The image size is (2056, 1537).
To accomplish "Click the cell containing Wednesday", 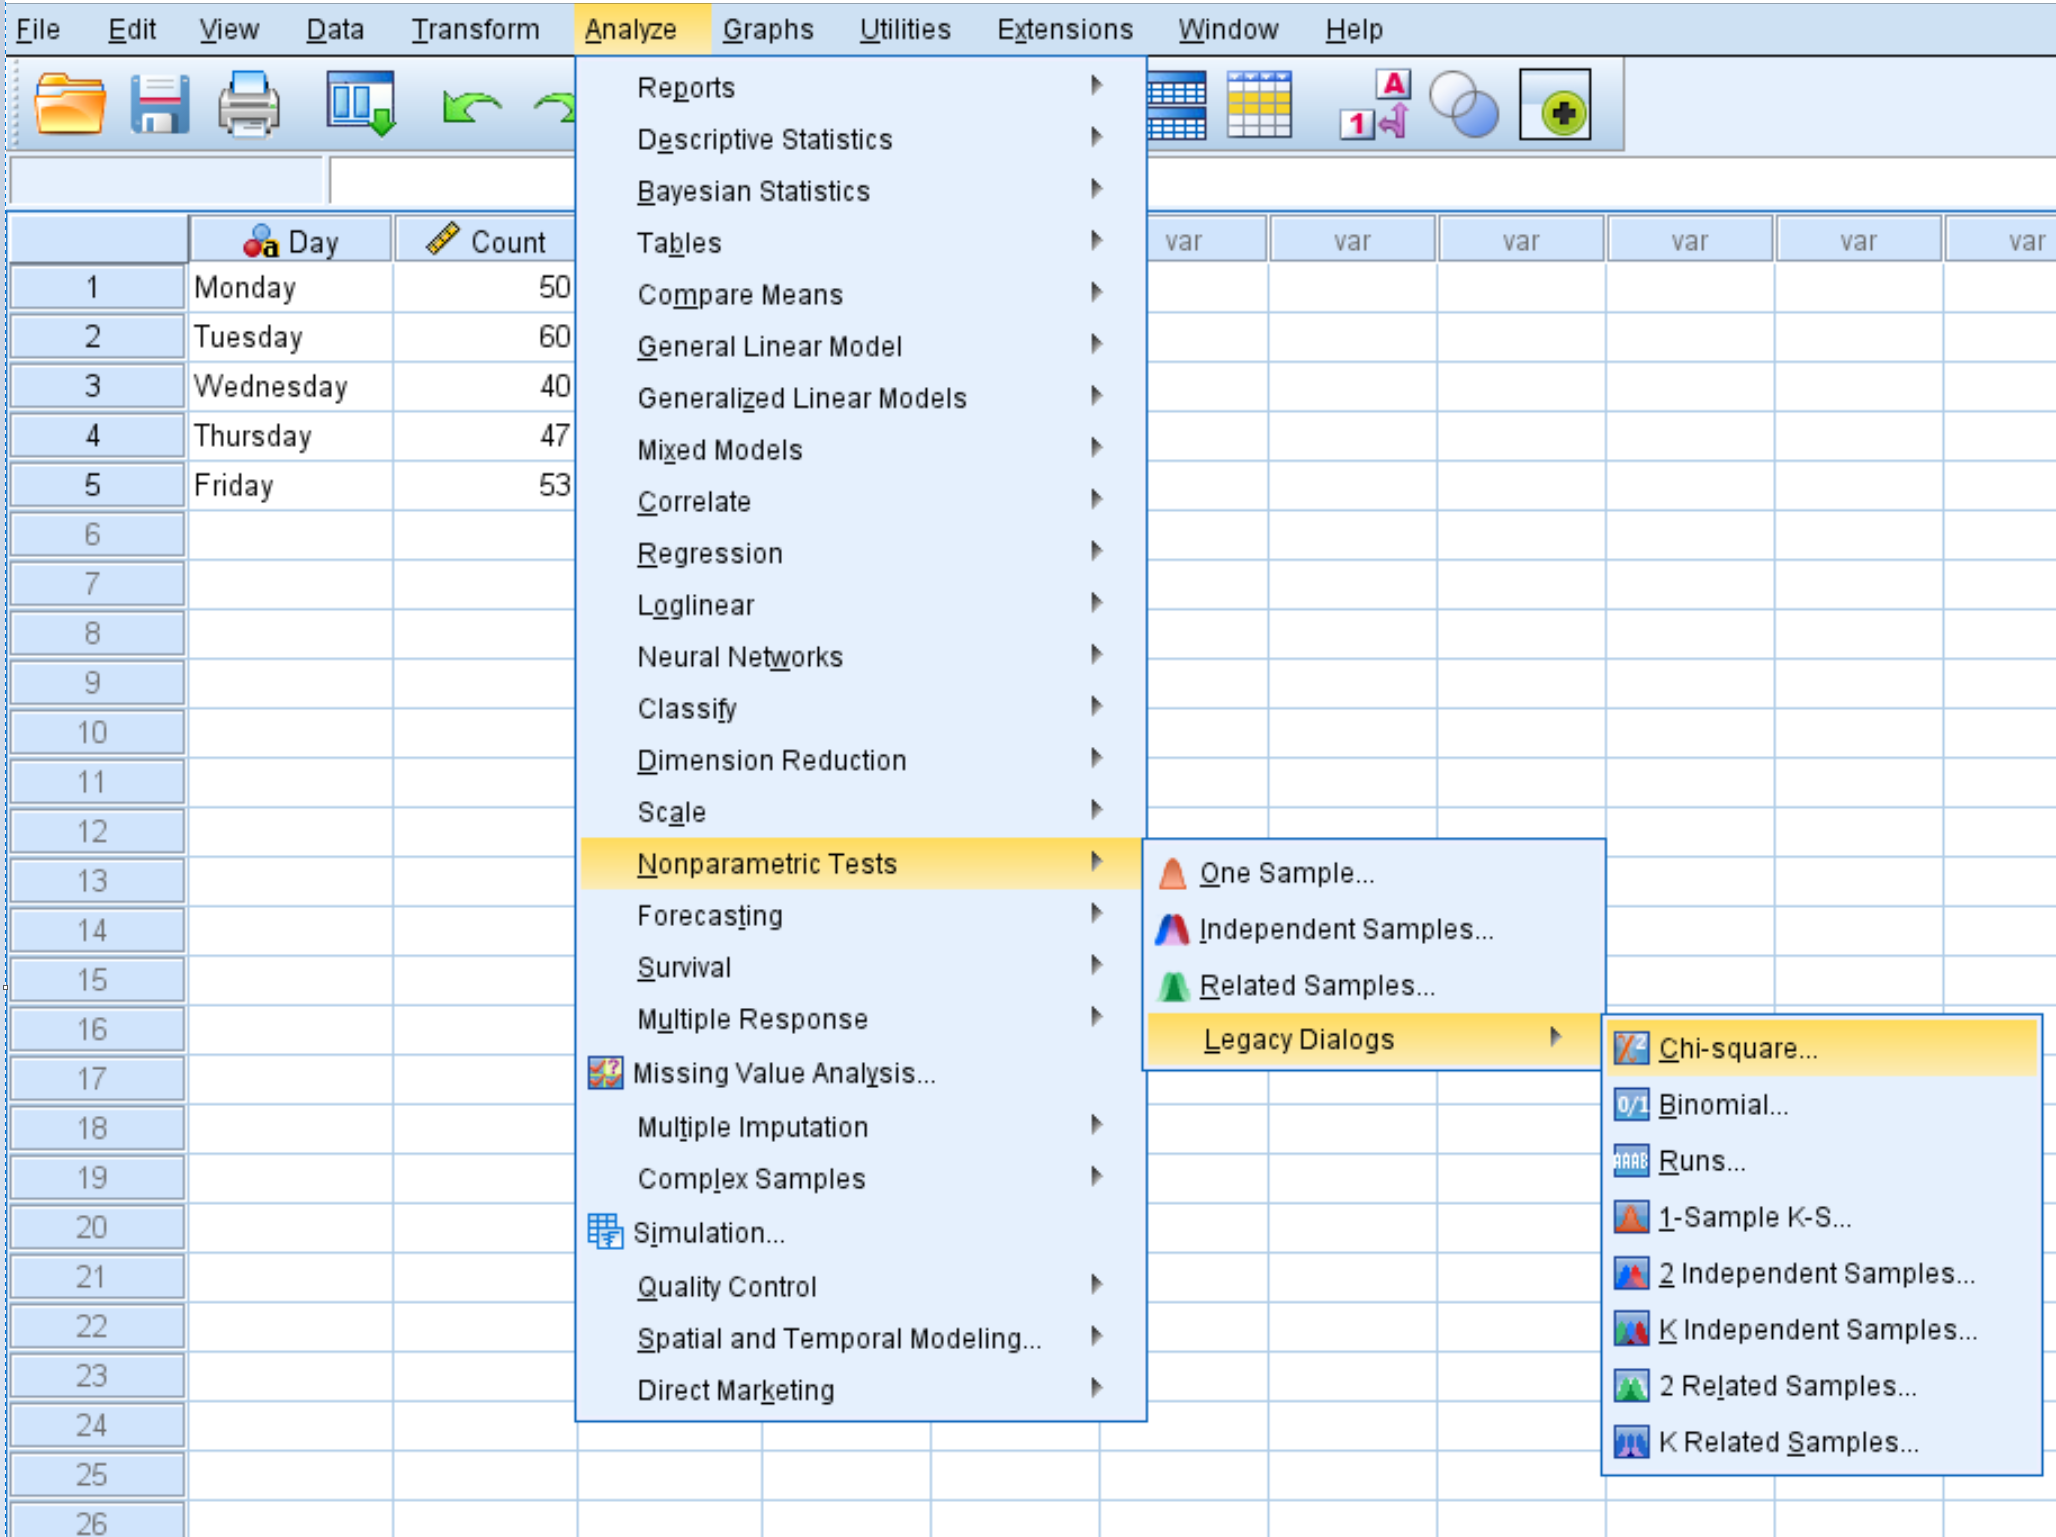I will (291, 386).
